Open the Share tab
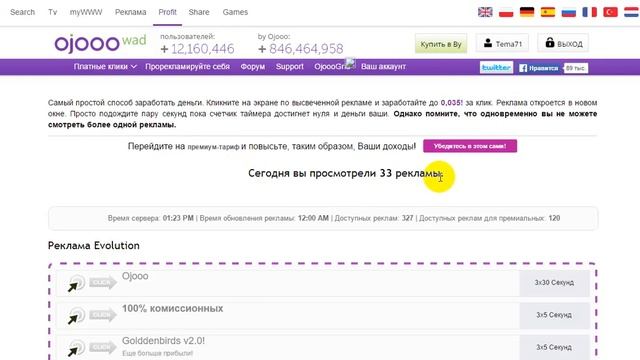This screenshot has height=360, width=640. coord(199,12)
